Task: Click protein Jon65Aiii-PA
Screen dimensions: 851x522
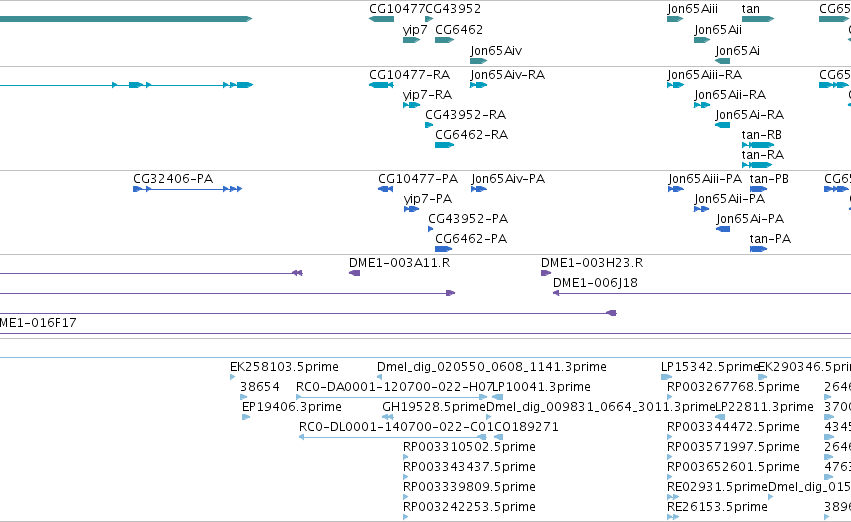Action: (705, 179)
